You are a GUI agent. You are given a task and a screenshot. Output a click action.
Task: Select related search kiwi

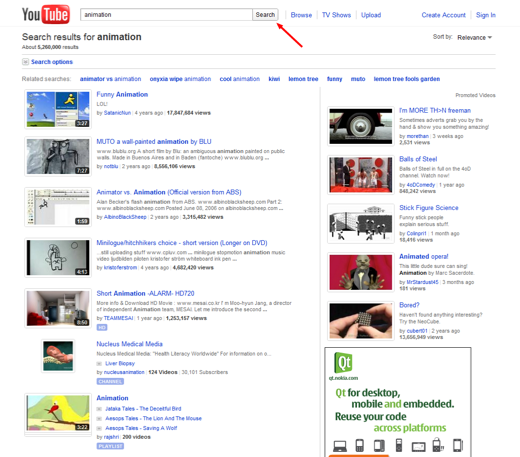point(274,79)
